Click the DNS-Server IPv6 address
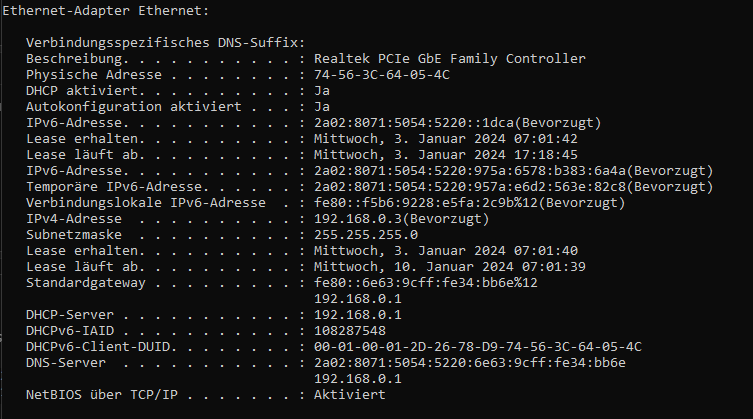Viewport: 753px width, 419px height. [x=469, y=363]
